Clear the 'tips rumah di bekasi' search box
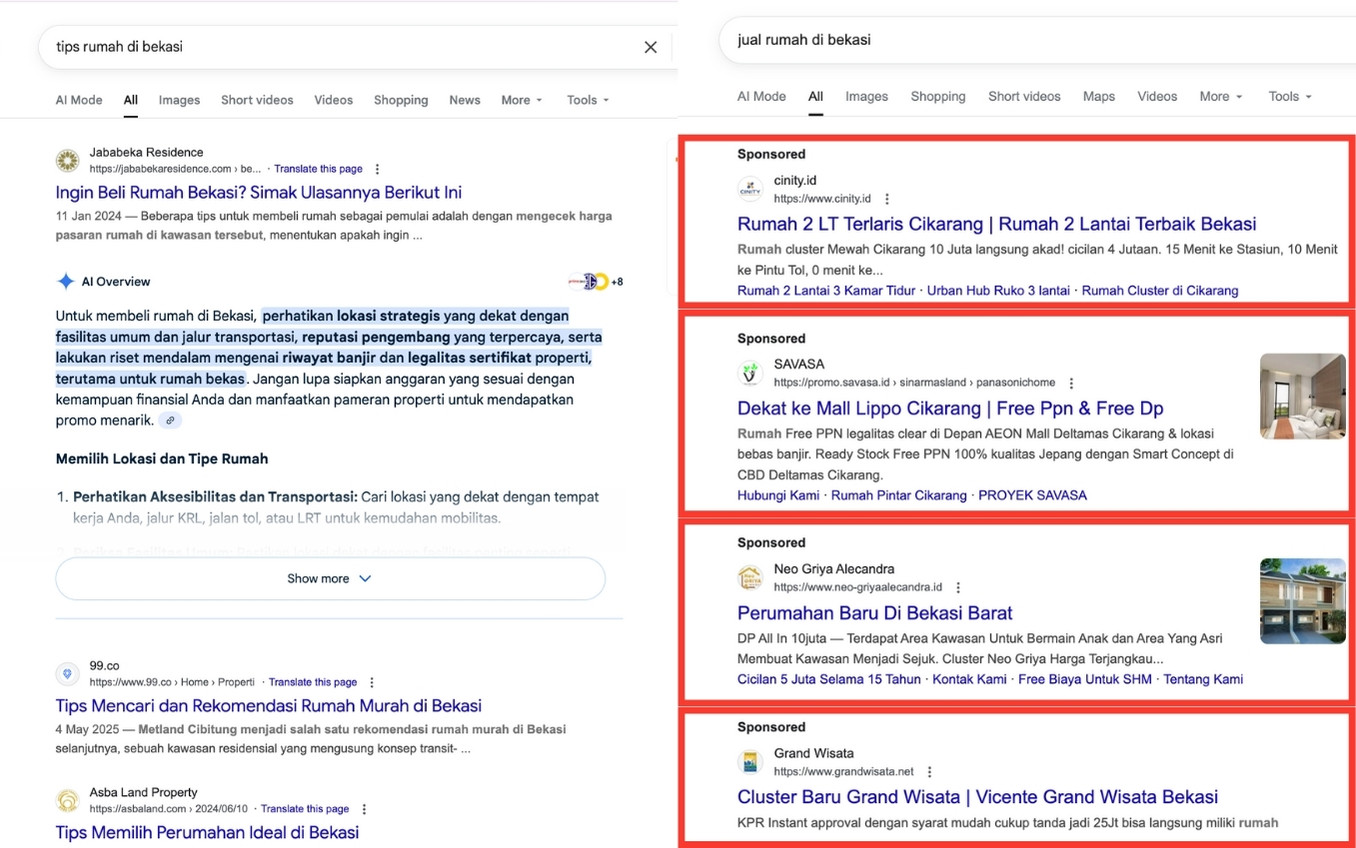 (650, 47)
